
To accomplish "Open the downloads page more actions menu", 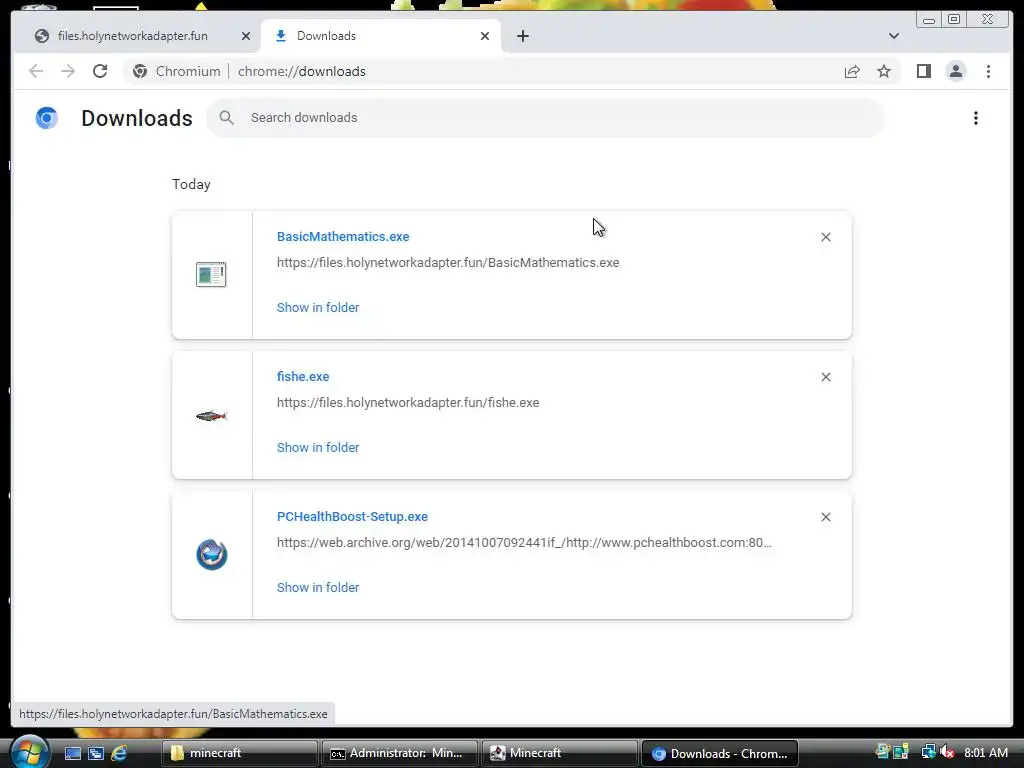I will pyautogui.click(x=976, y=118).
